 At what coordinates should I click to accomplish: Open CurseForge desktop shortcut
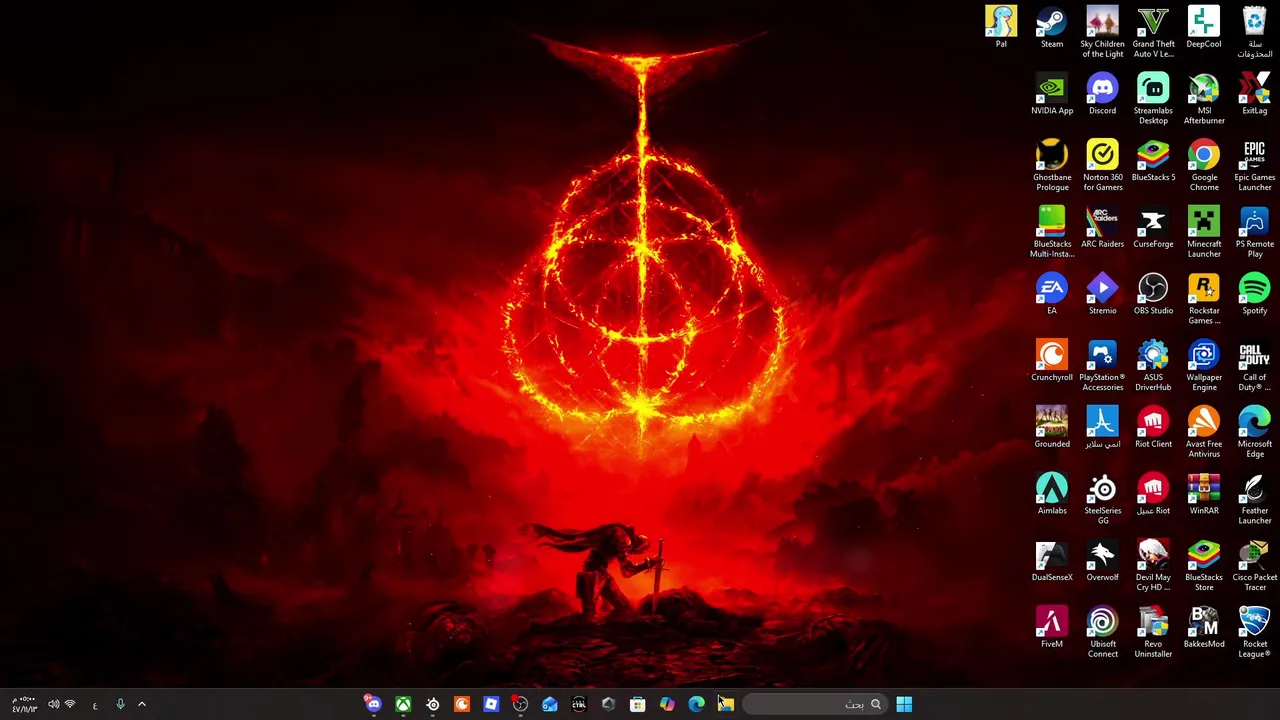[x=1153, y=229]
